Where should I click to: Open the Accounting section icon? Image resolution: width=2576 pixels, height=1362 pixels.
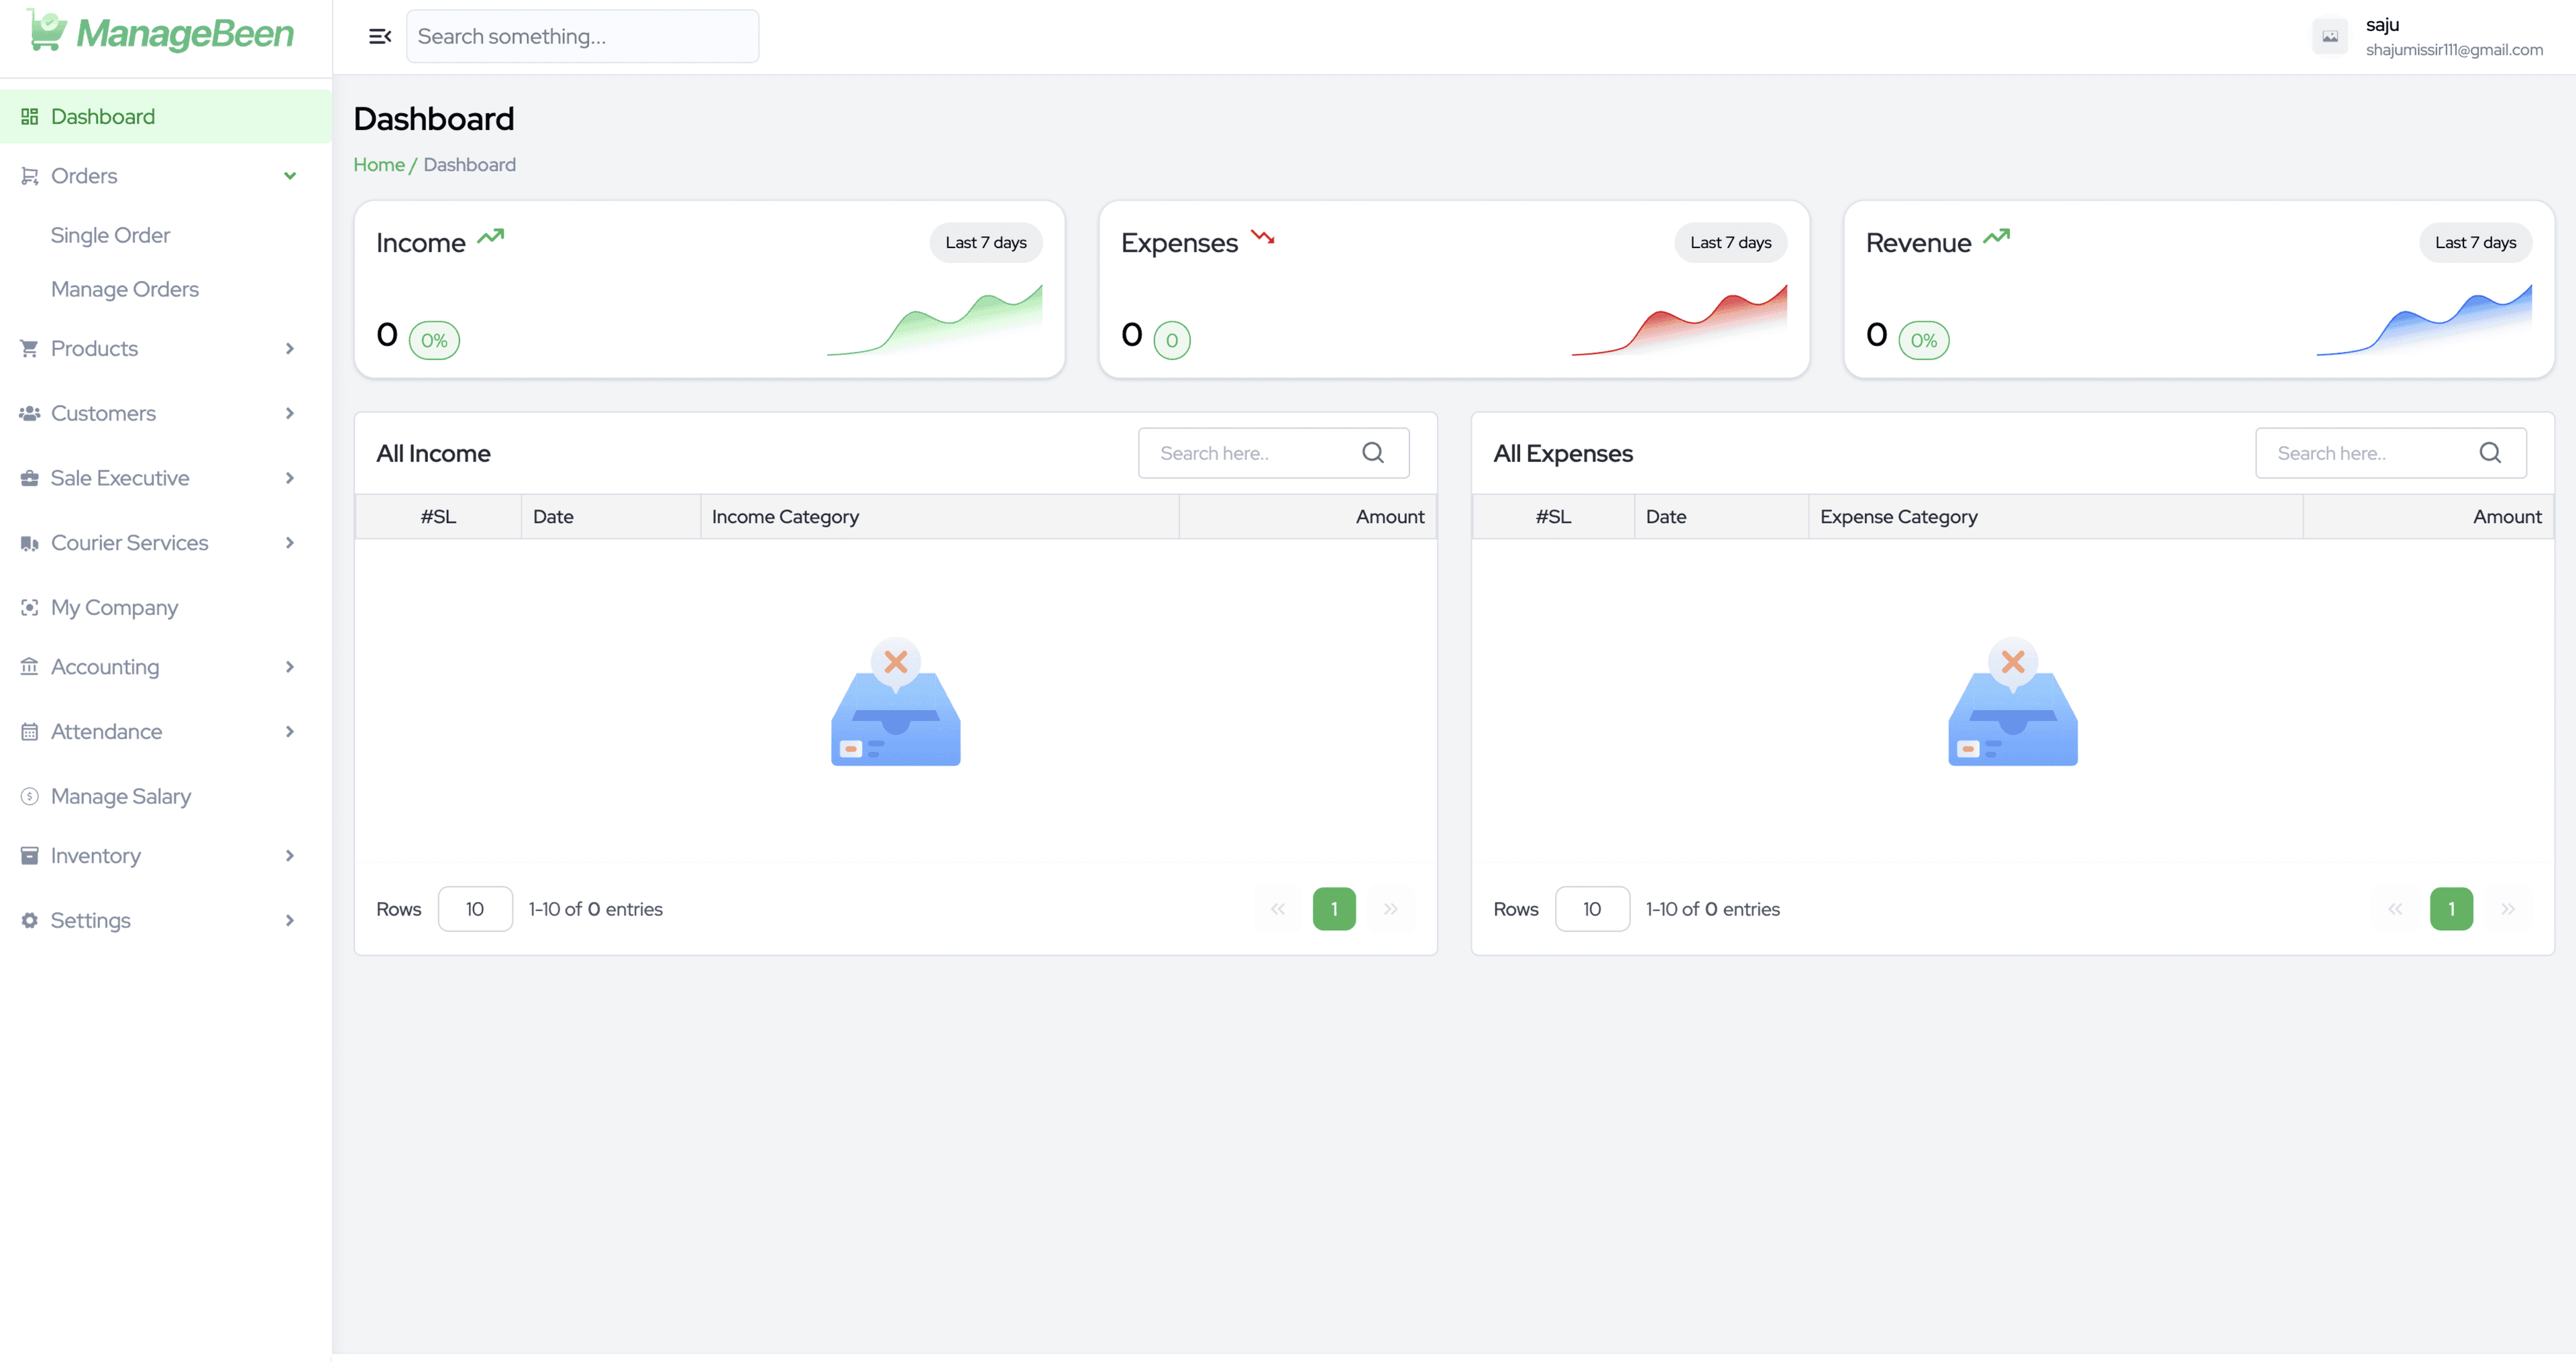click(29, 666)
